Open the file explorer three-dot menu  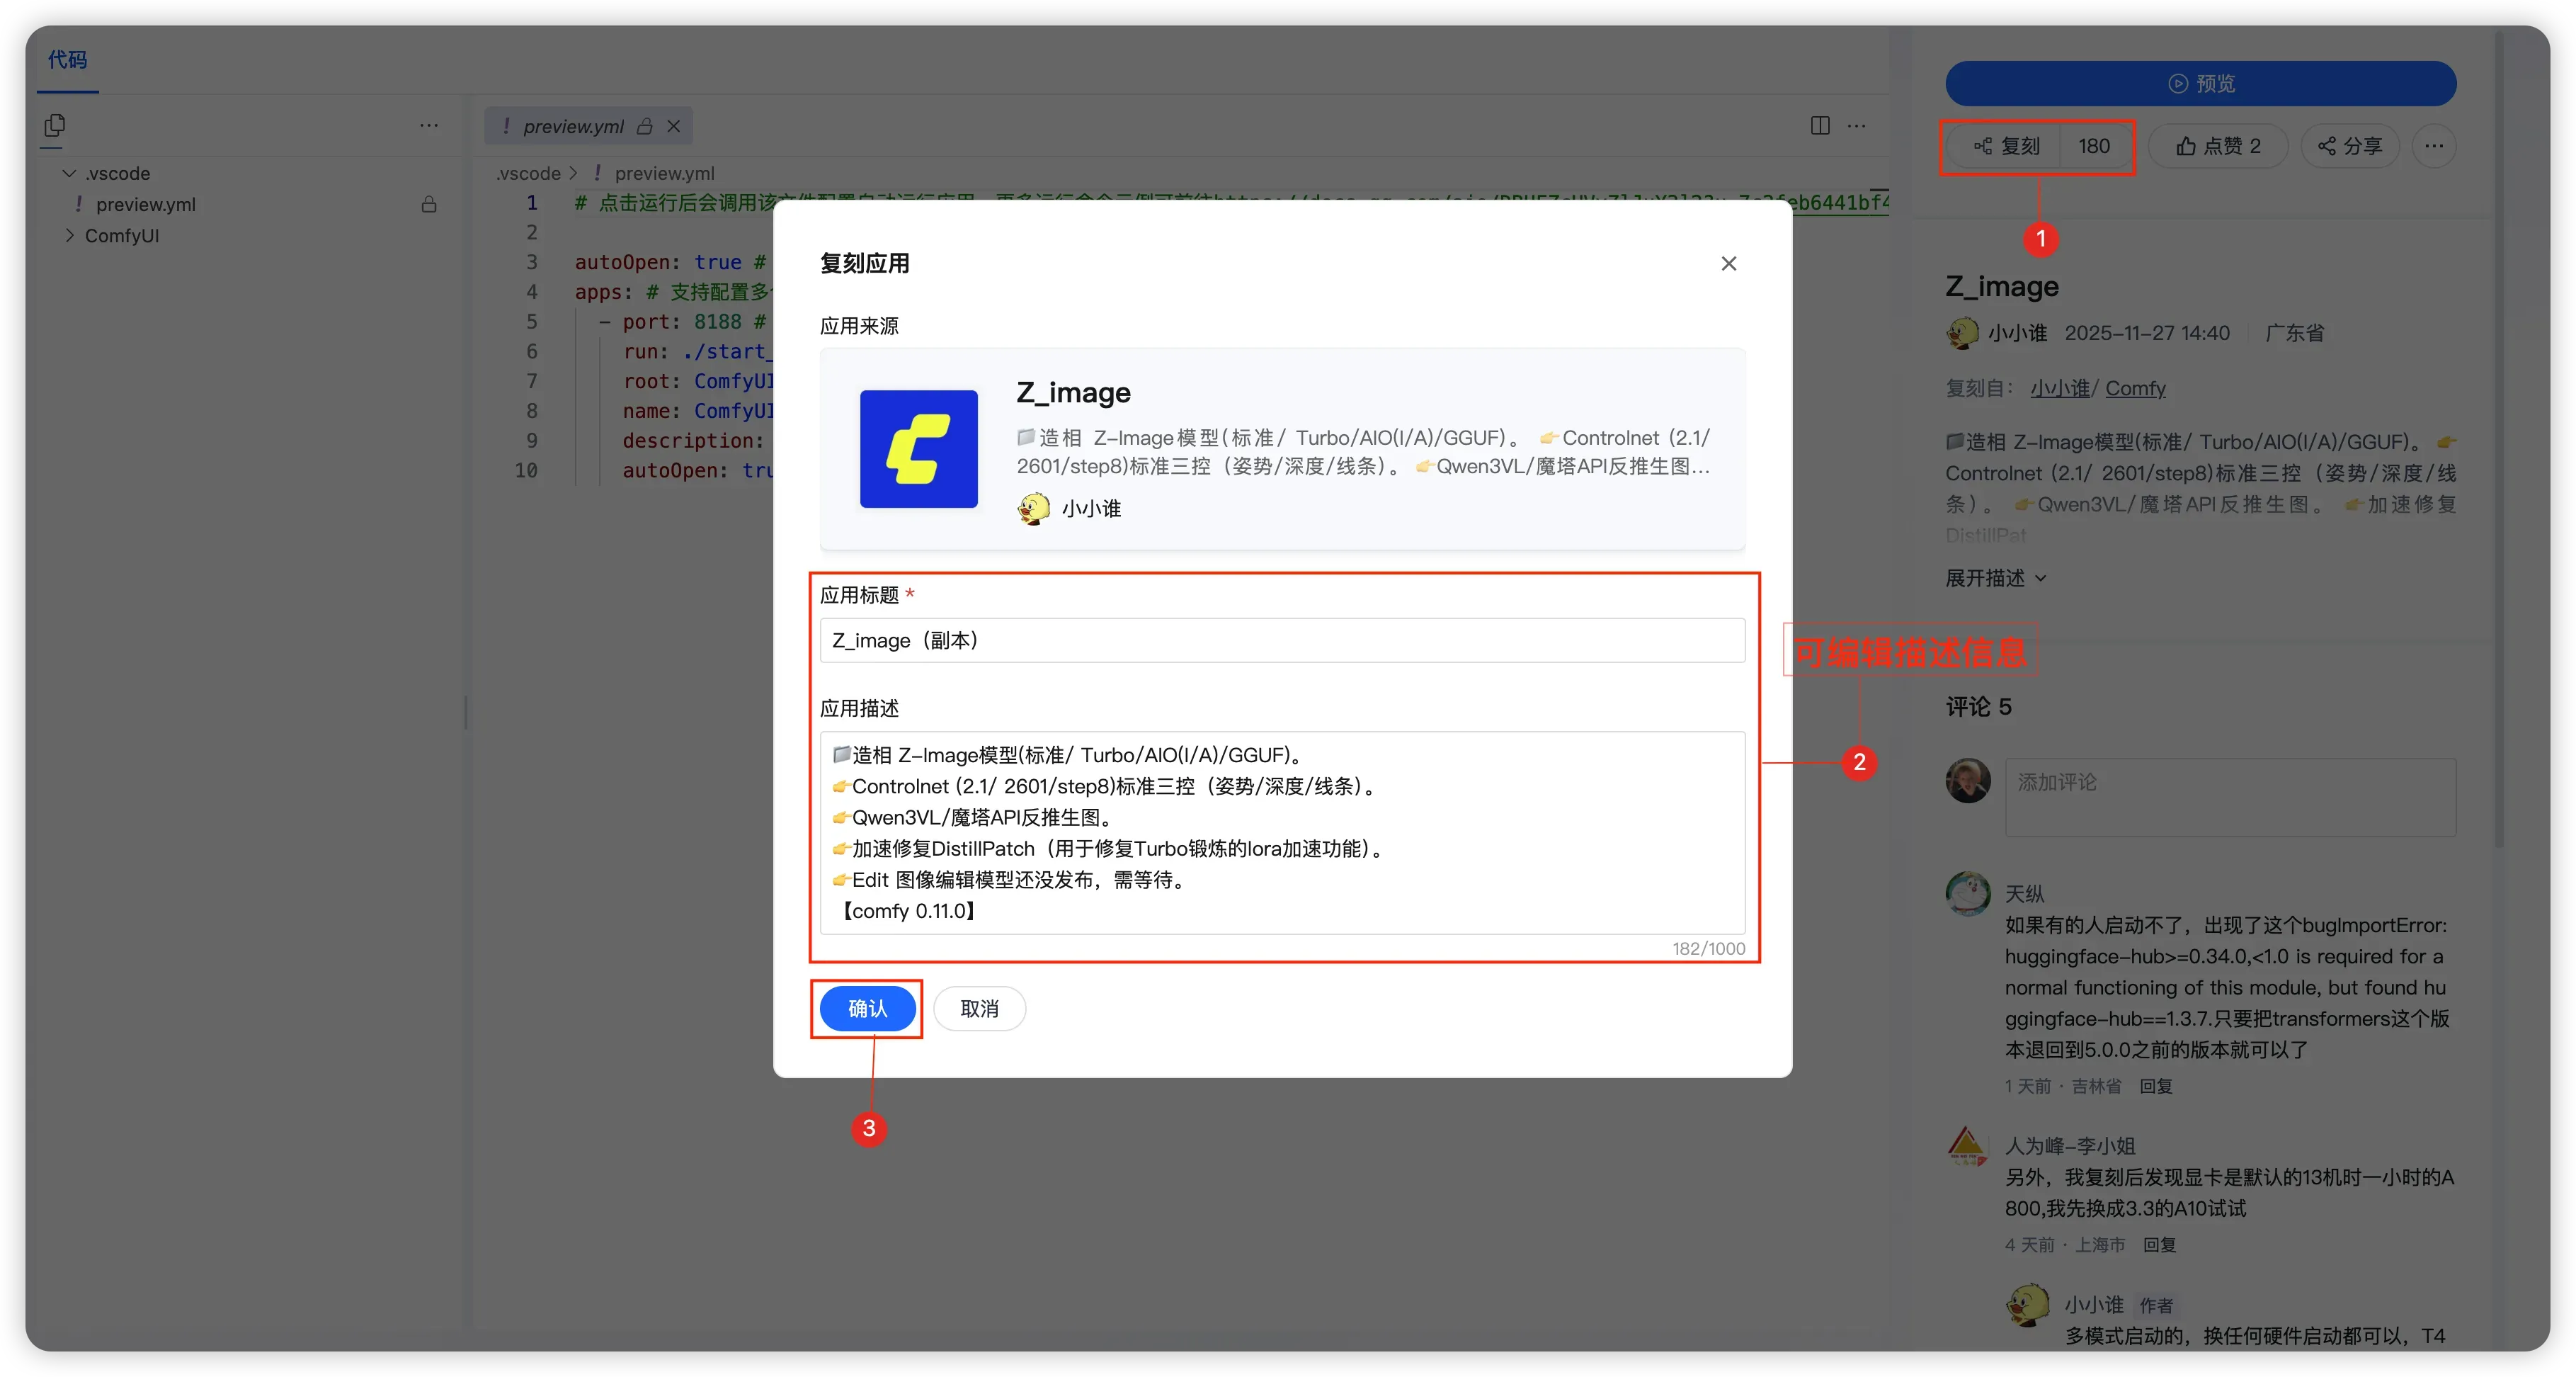pyautogui.click(x=429, y=126)
